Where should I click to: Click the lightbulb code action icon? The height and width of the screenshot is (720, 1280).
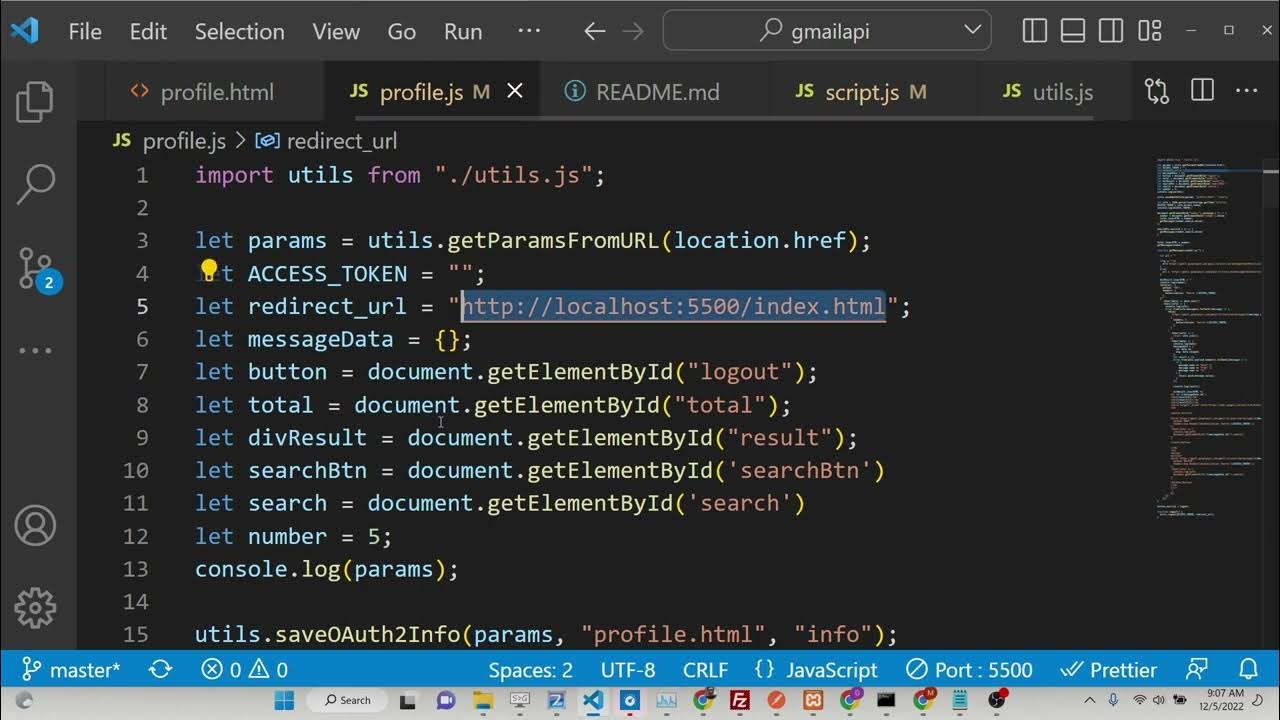click(x=209, y=270)
